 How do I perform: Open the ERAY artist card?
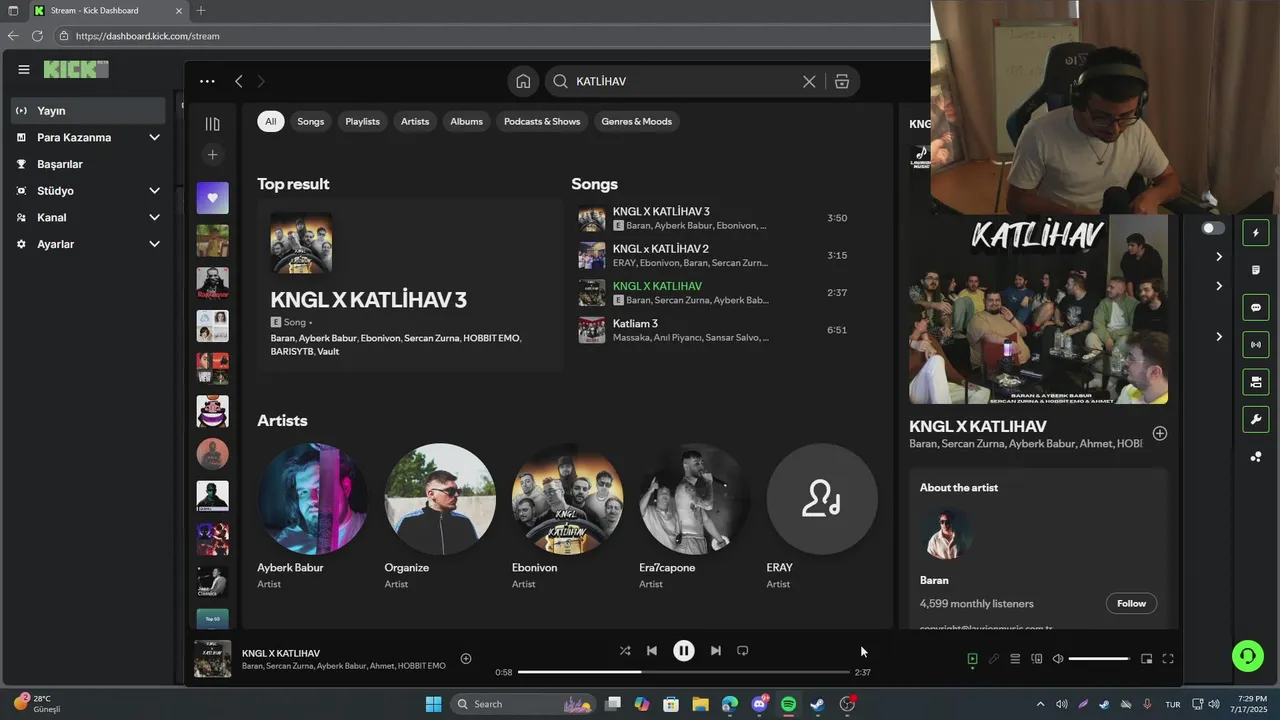(822, 517)
